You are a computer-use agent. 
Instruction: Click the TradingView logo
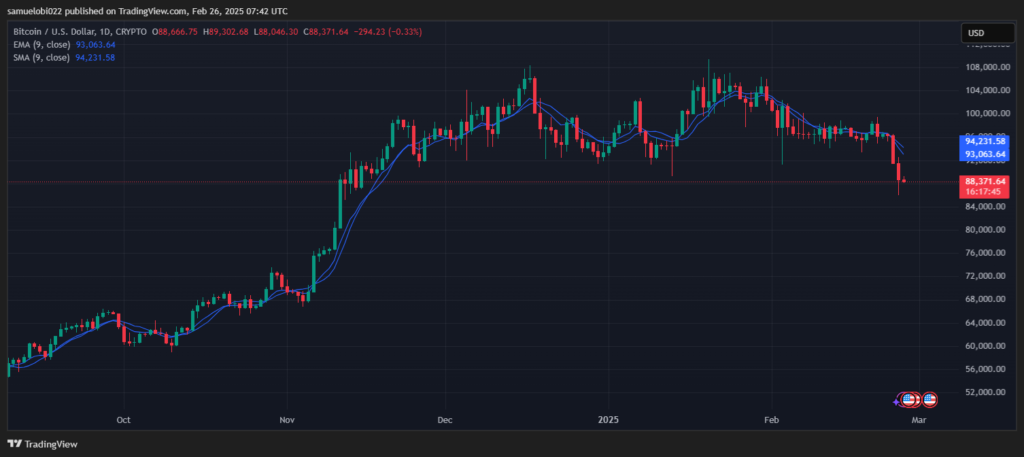point(43,444)
